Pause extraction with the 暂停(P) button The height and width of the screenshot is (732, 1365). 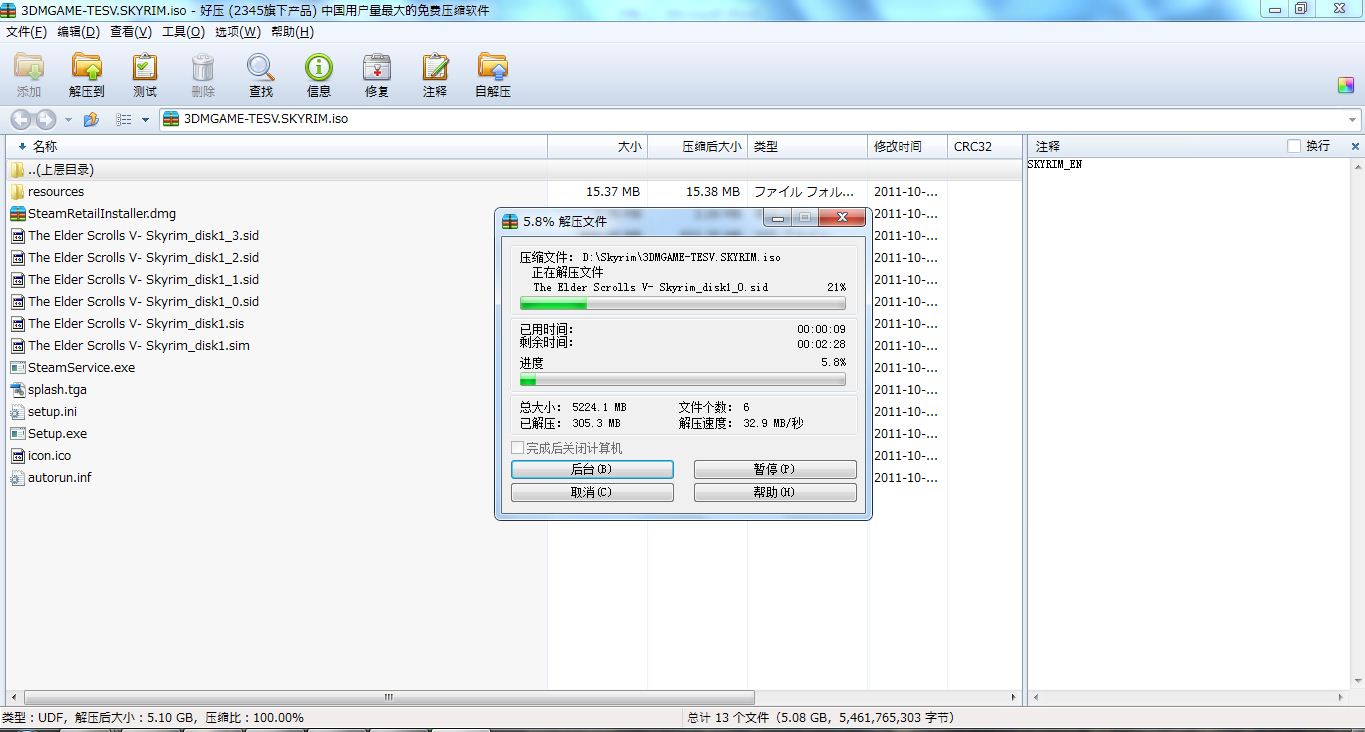point(775,469)
